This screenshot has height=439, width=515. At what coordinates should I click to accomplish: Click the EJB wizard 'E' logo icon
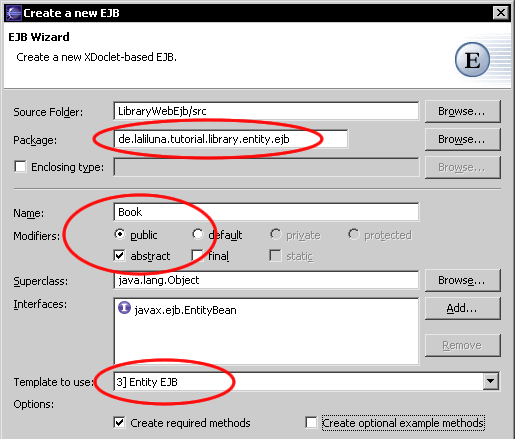[472, 60]
